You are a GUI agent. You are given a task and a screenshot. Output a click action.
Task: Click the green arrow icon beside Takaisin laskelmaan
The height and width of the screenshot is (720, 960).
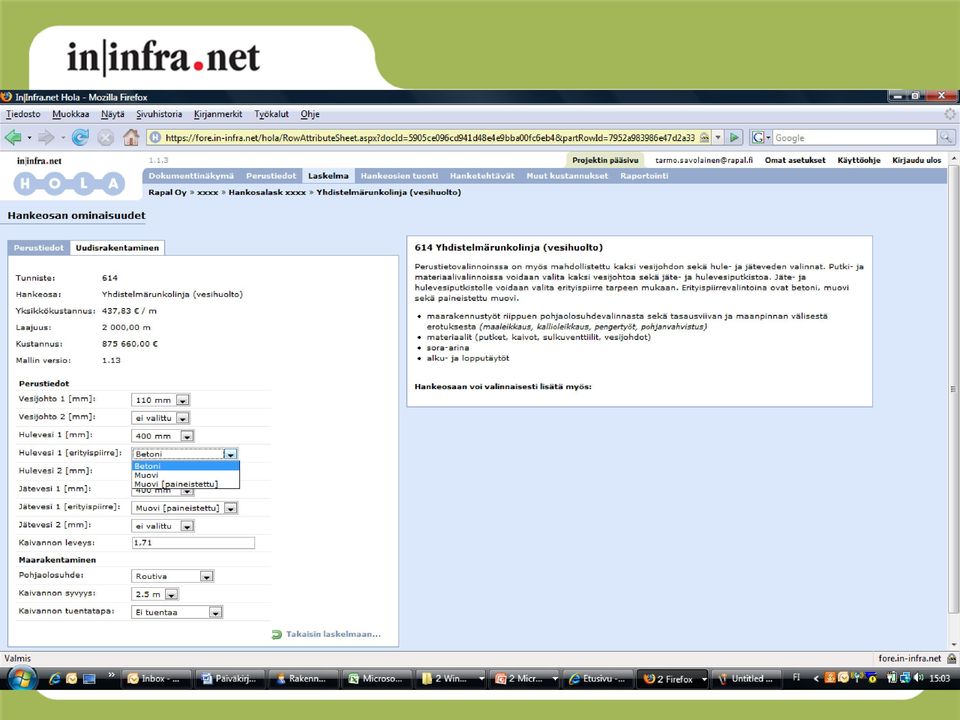tap(277, 635)
